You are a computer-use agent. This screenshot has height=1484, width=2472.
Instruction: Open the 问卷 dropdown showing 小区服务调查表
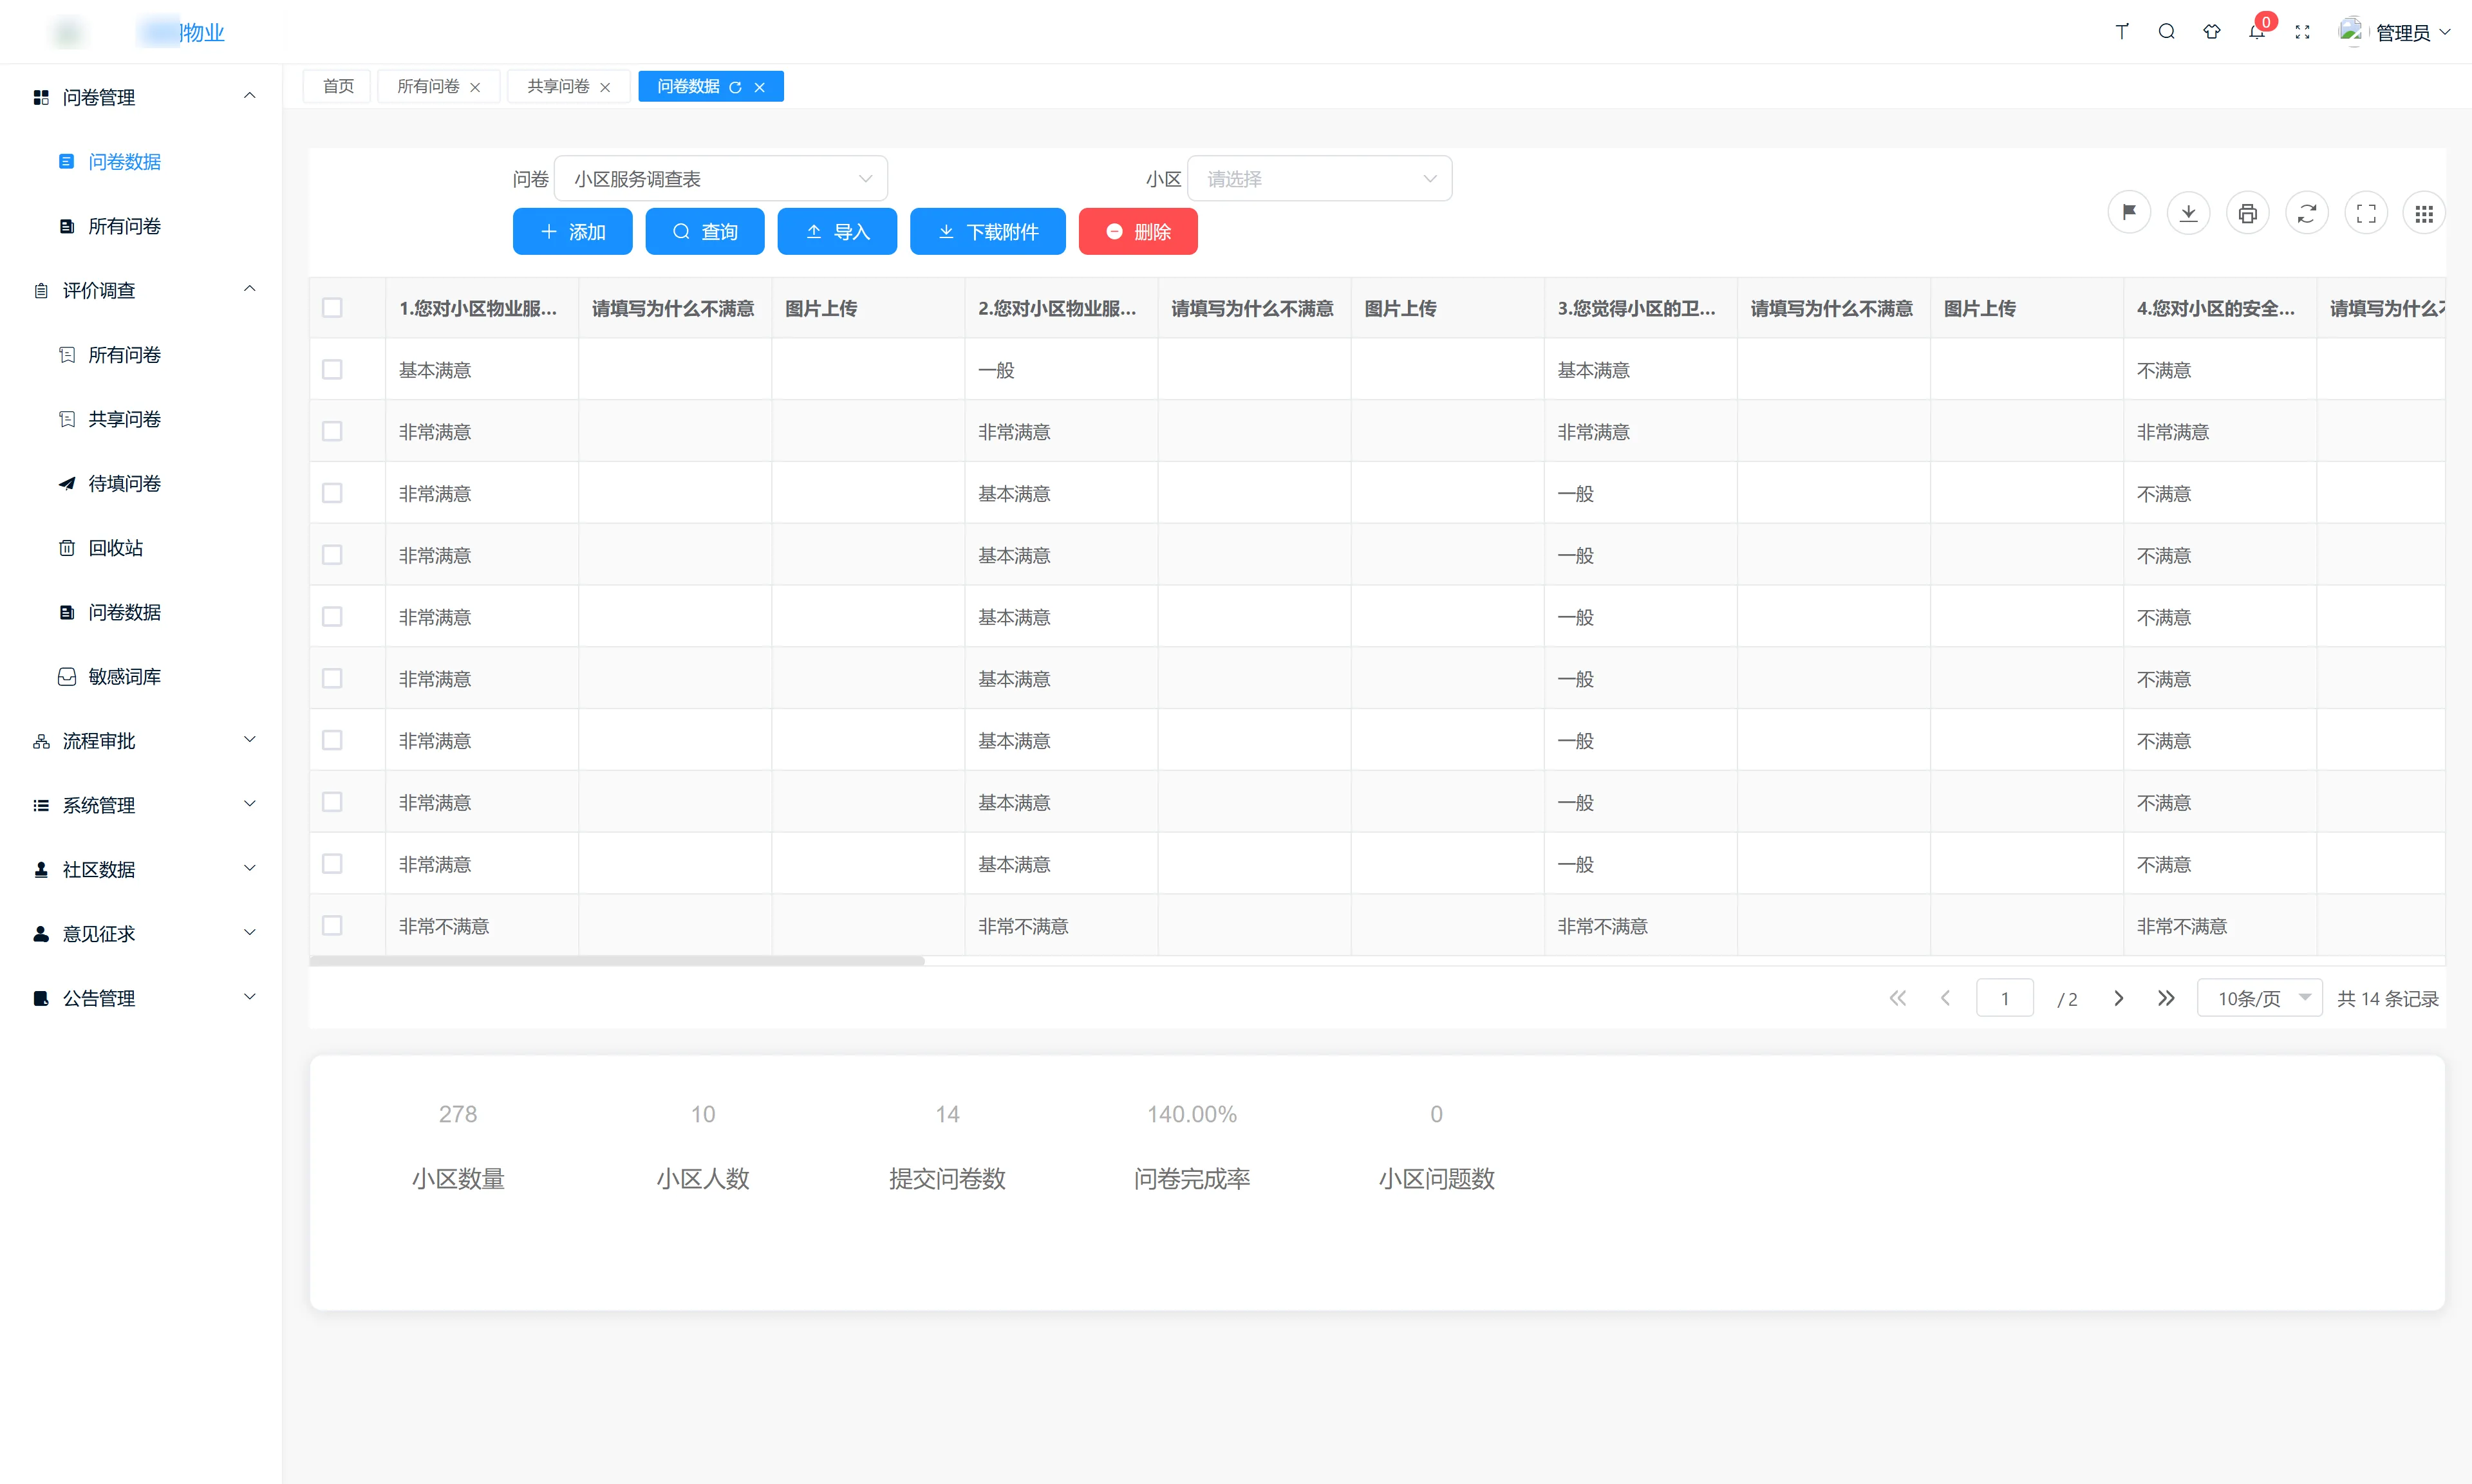(720, 179)
